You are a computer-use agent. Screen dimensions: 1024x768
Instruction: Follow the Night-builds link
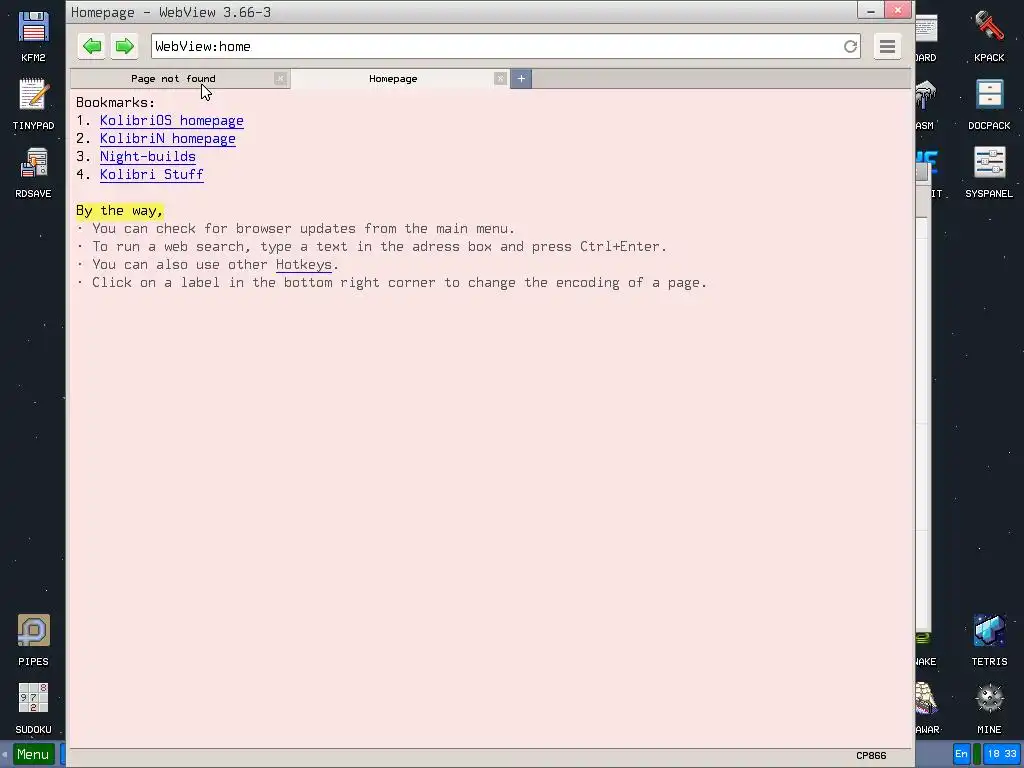click(x=148, y=157)
